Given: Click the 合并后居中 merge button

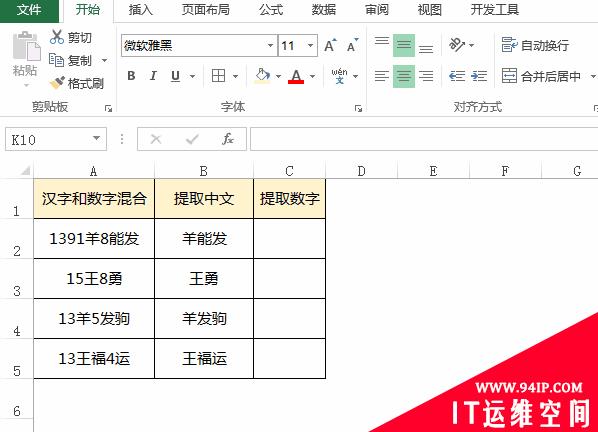Looking at the screenshot, I should pos(541,76).
